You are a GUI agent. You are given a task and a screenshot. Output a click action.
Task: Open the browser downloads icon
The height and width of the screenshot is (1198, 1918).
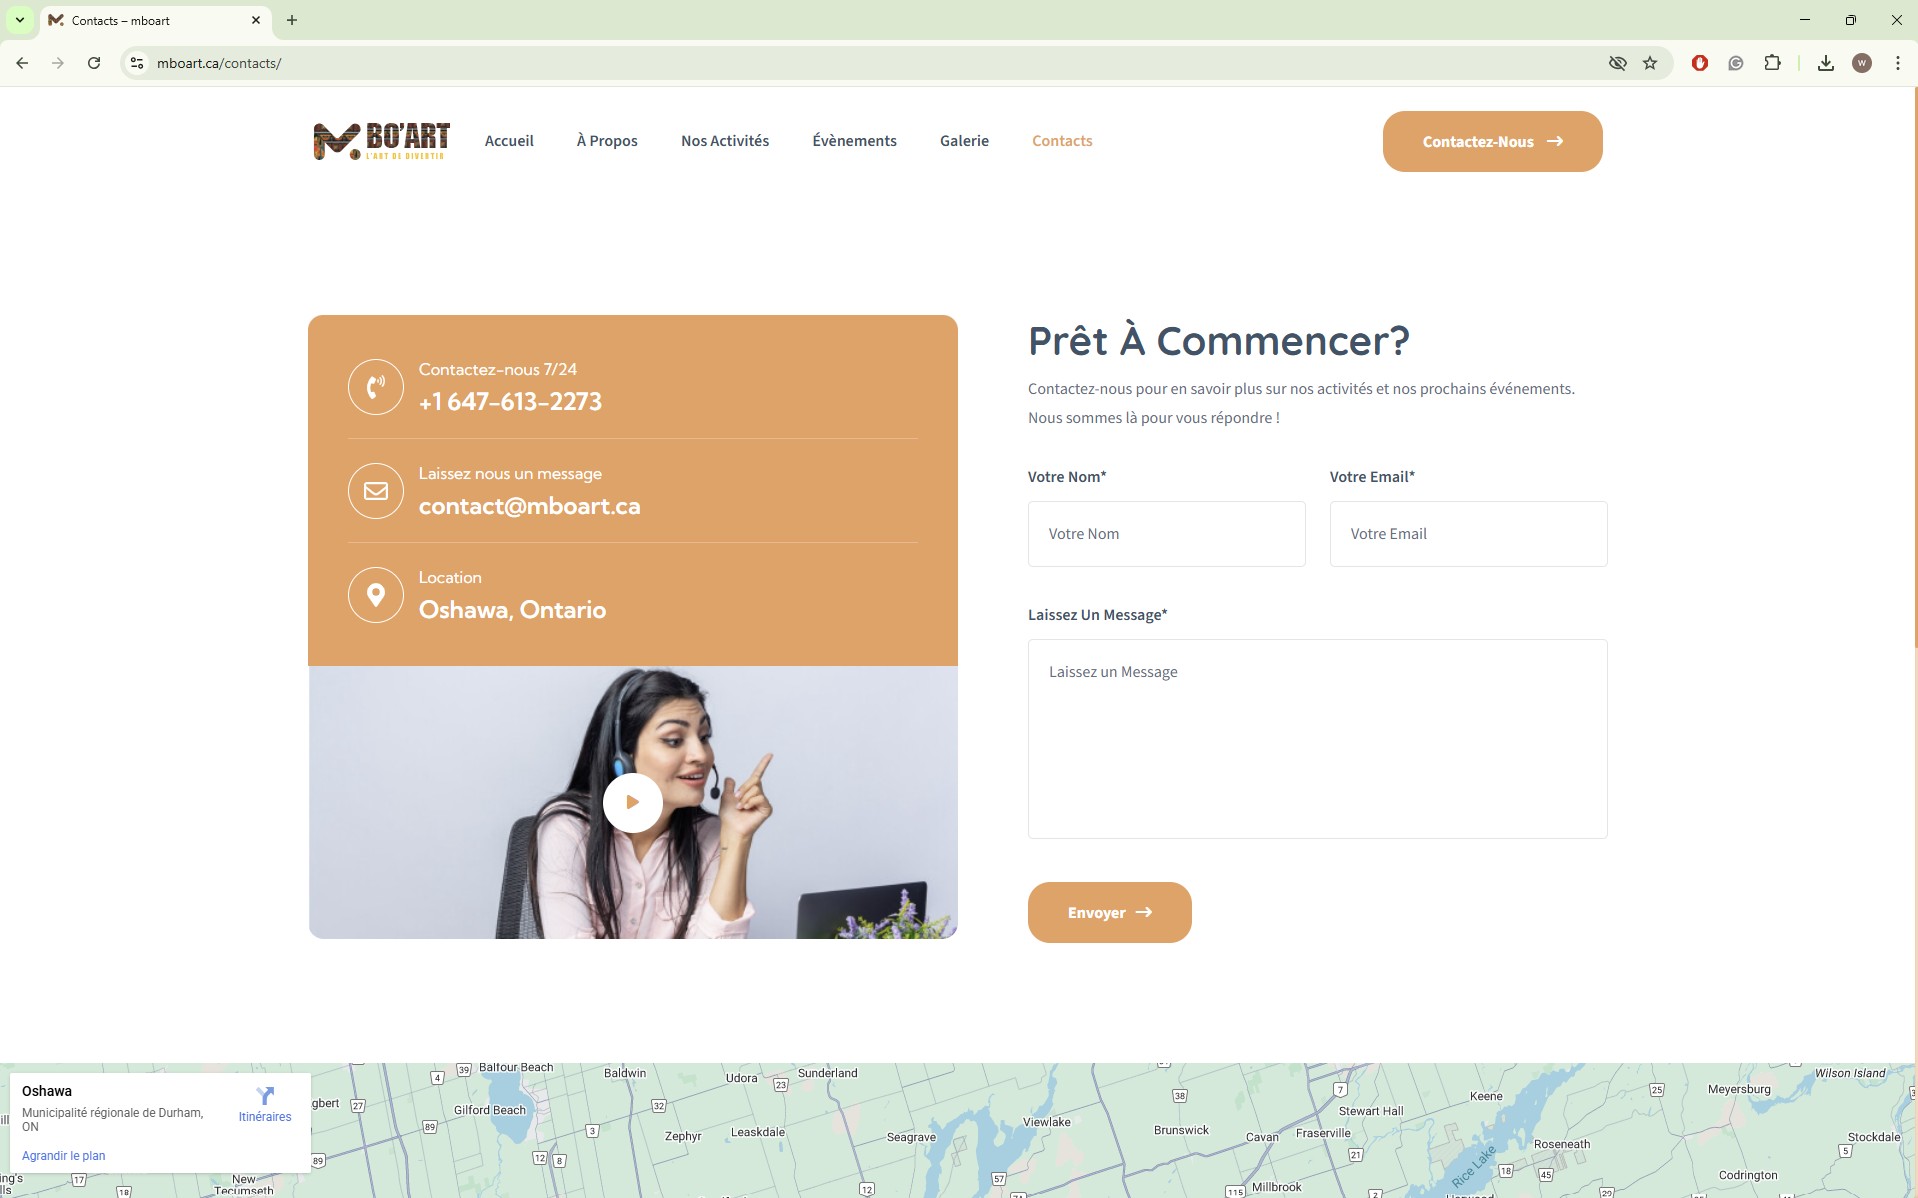point(1825,63)
